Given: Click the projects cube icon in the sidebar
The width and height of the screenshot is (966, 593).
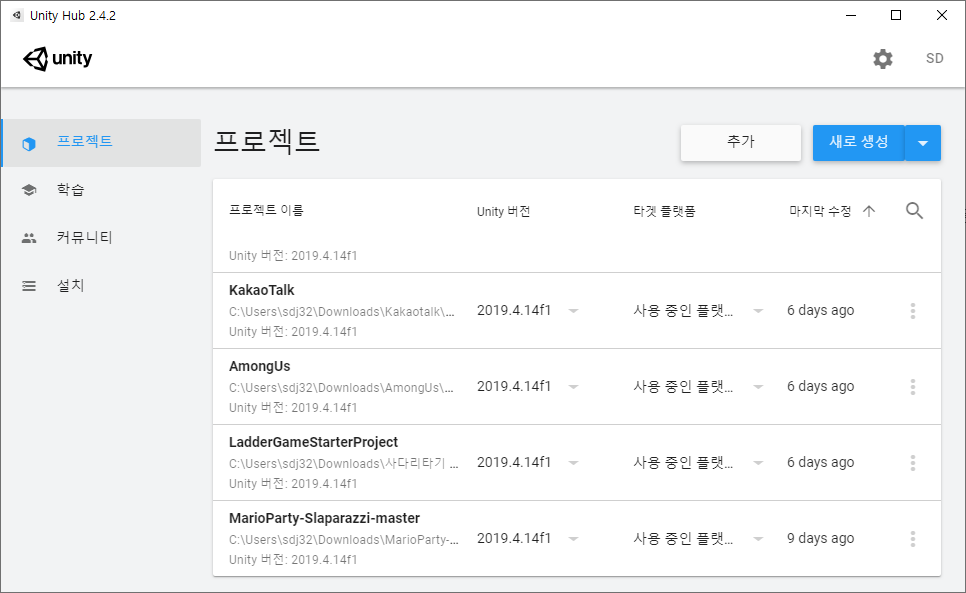Looking at the screenshot, I should pyautogui.click(x=29, y=143).
